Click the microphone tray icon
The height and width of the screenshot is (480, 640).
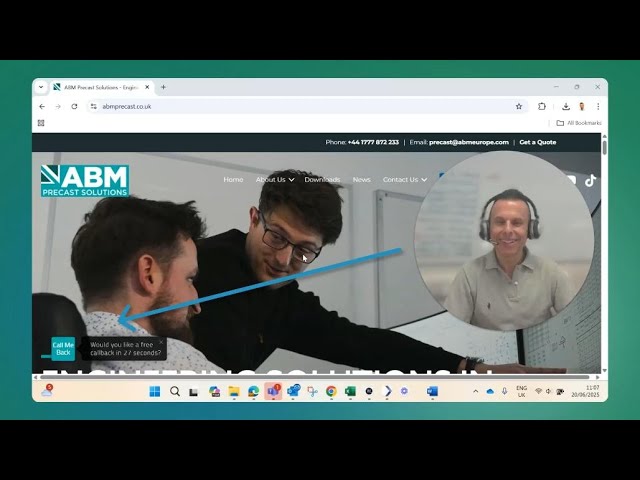pyautogui.click(x=504, y=391)
